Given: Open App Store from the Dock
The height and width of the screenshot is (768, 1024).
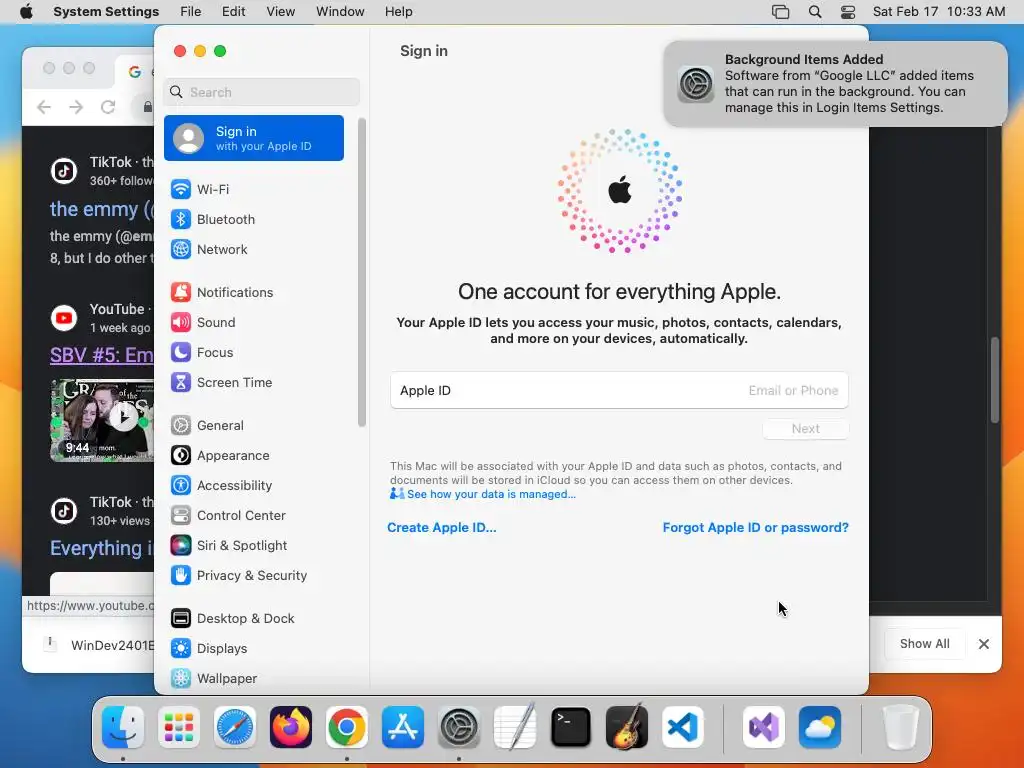Looking at the screenshot, I should click(x=403, y=727).
